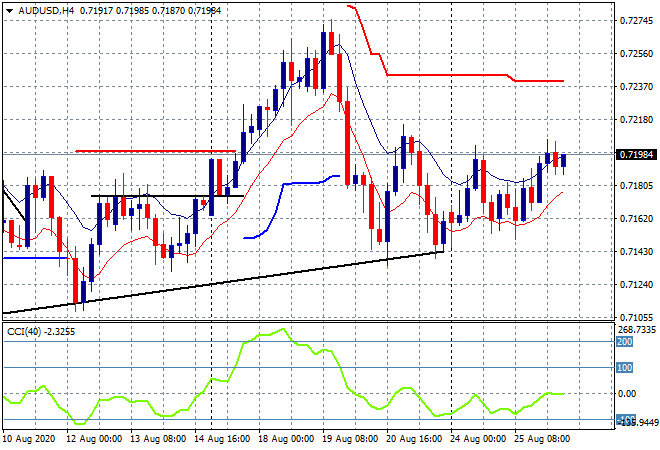Click the 10 Aug 2020 time label
This screenshot has width=660, height=450.
[29, 439]
